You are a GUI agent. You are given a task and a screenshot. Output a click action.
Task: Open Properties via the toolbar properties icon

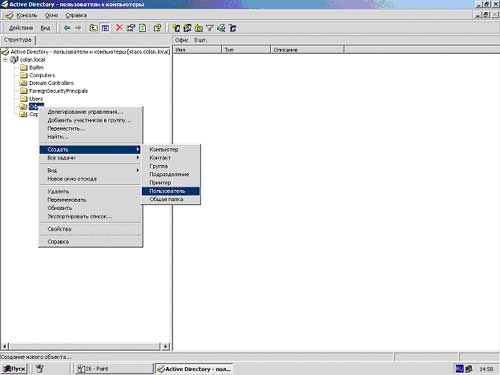coord(131,28)
